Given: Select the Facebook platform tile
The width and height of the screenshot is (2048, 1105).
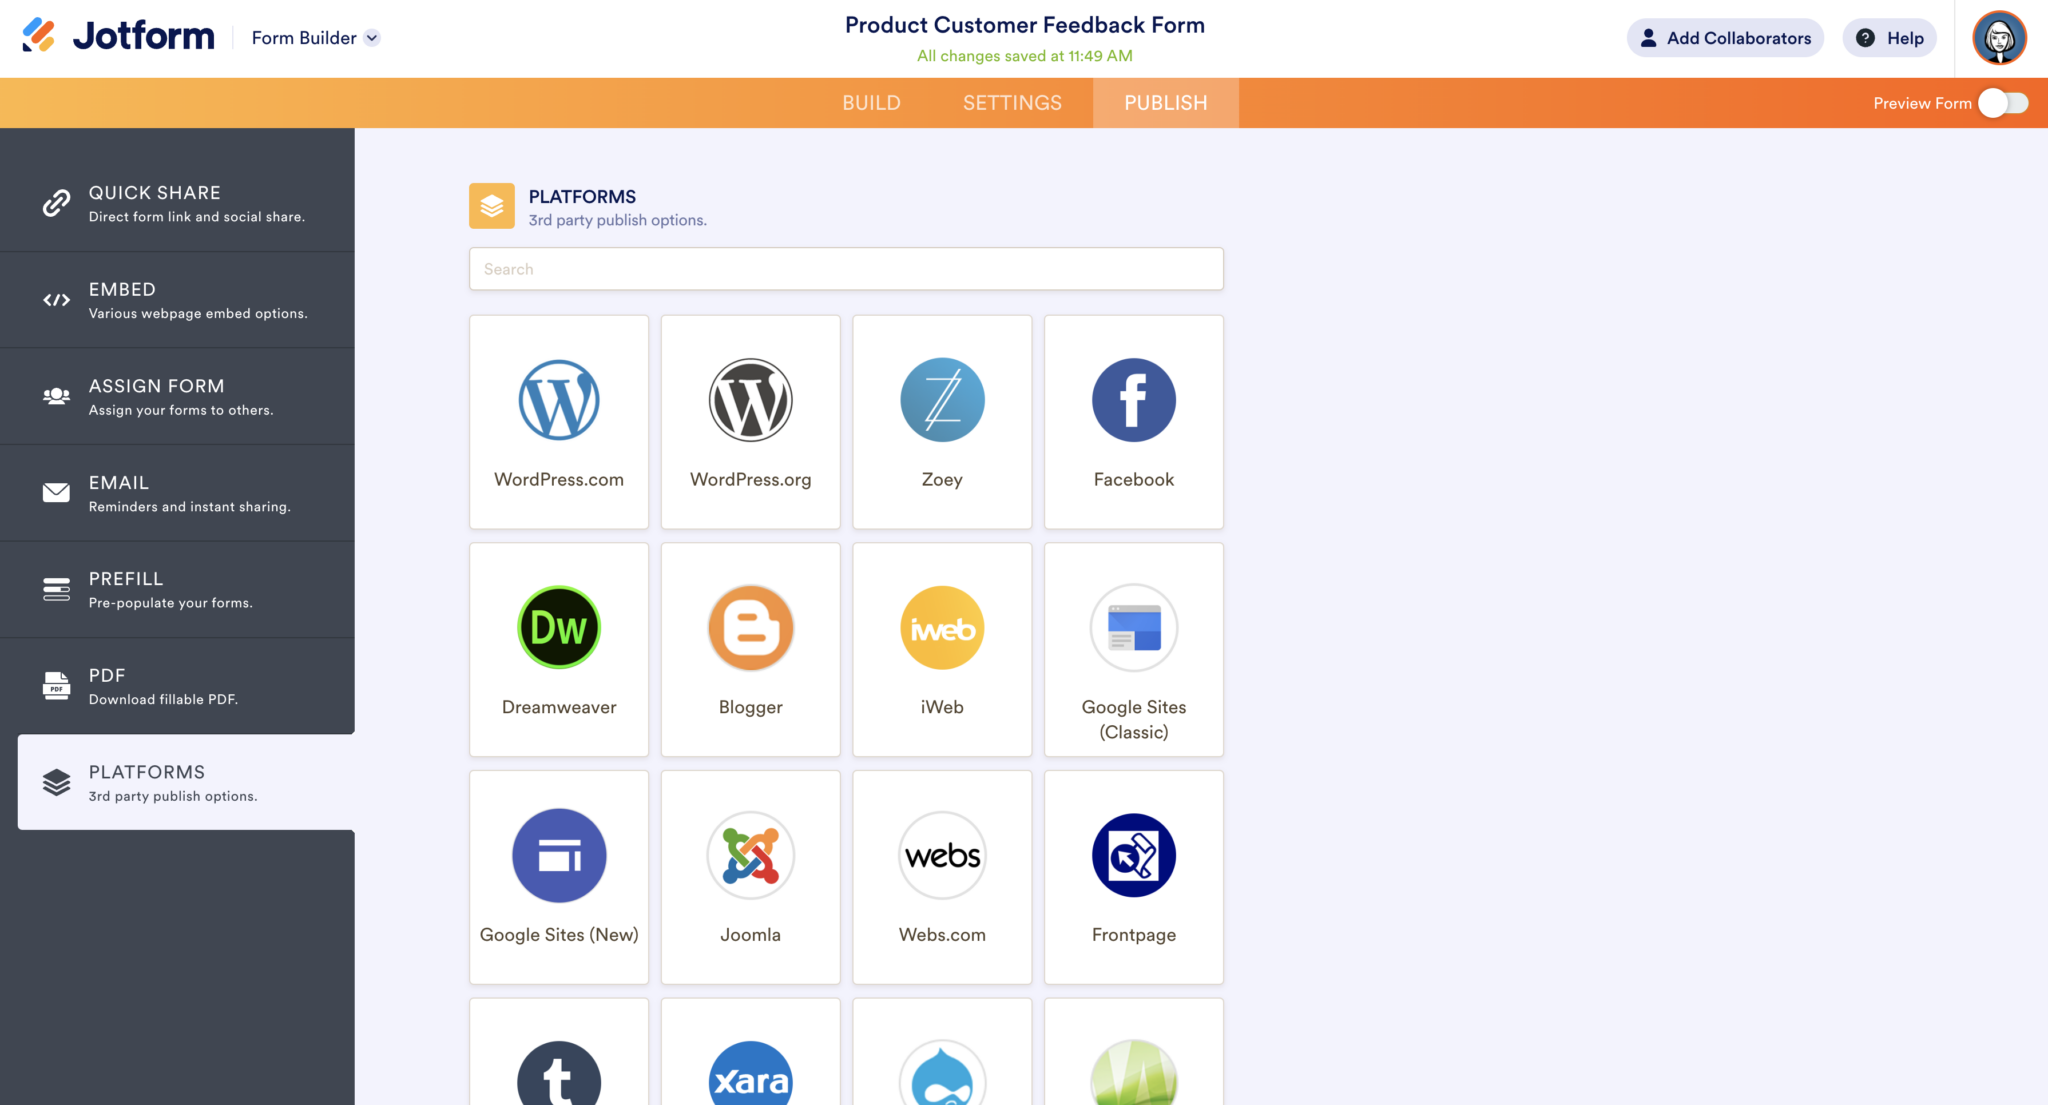Looking at the screenshot, I should 1133,421.
